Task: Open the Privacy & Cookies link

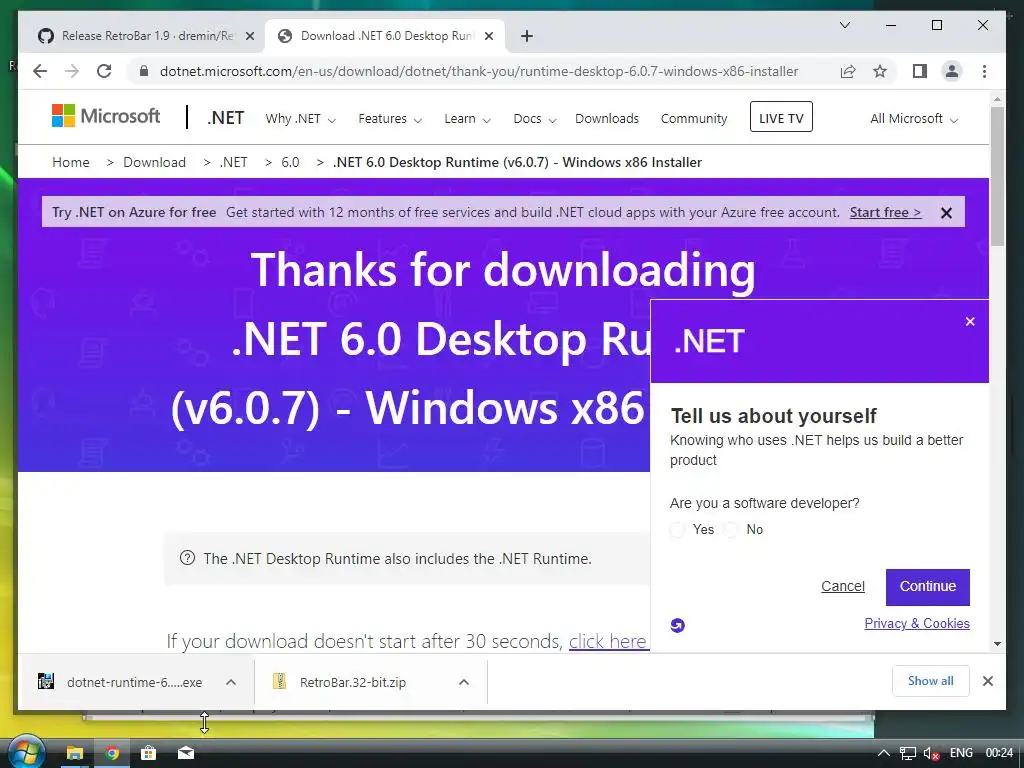Action: click(x=917, y=624)
